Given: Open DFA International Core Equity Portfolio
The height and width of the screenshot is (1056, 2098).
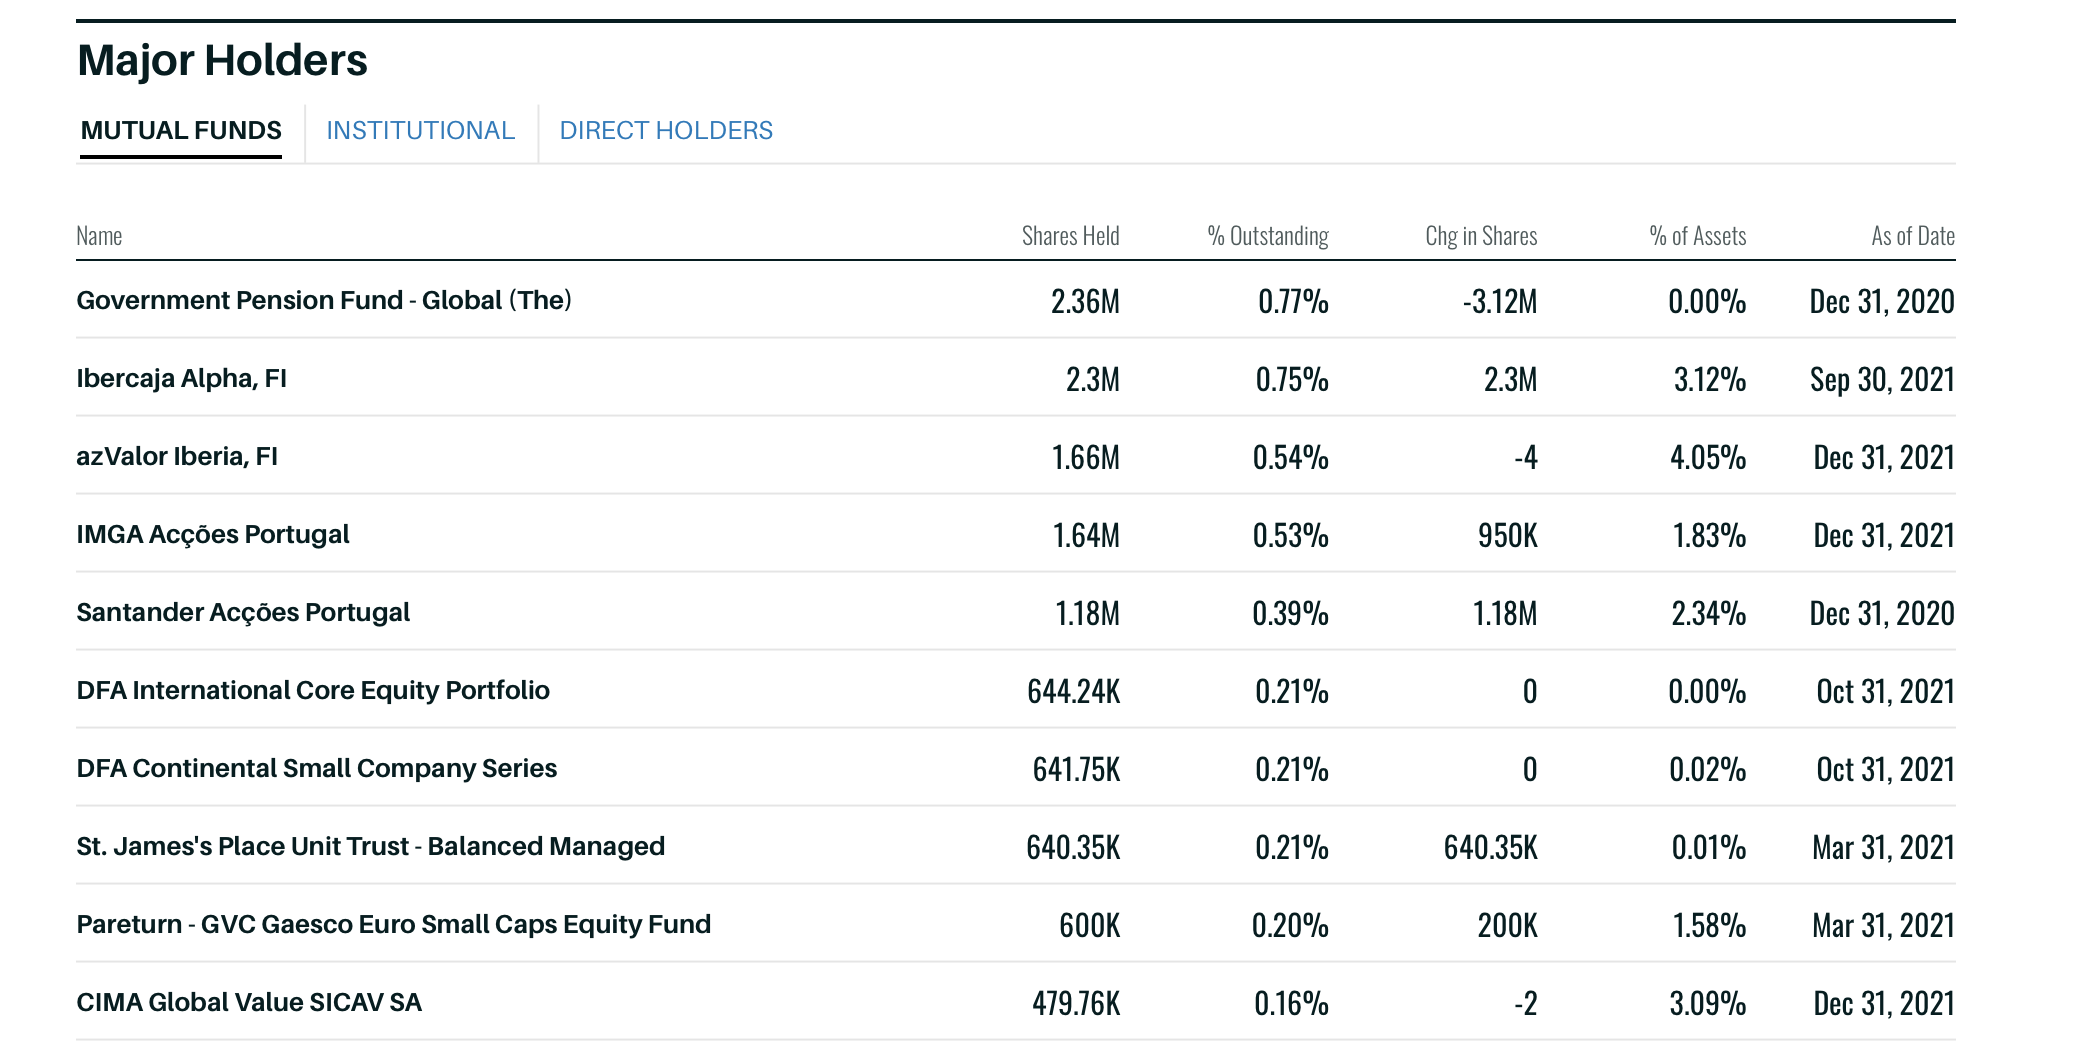Looking at the screenshot, I should 313,691.
